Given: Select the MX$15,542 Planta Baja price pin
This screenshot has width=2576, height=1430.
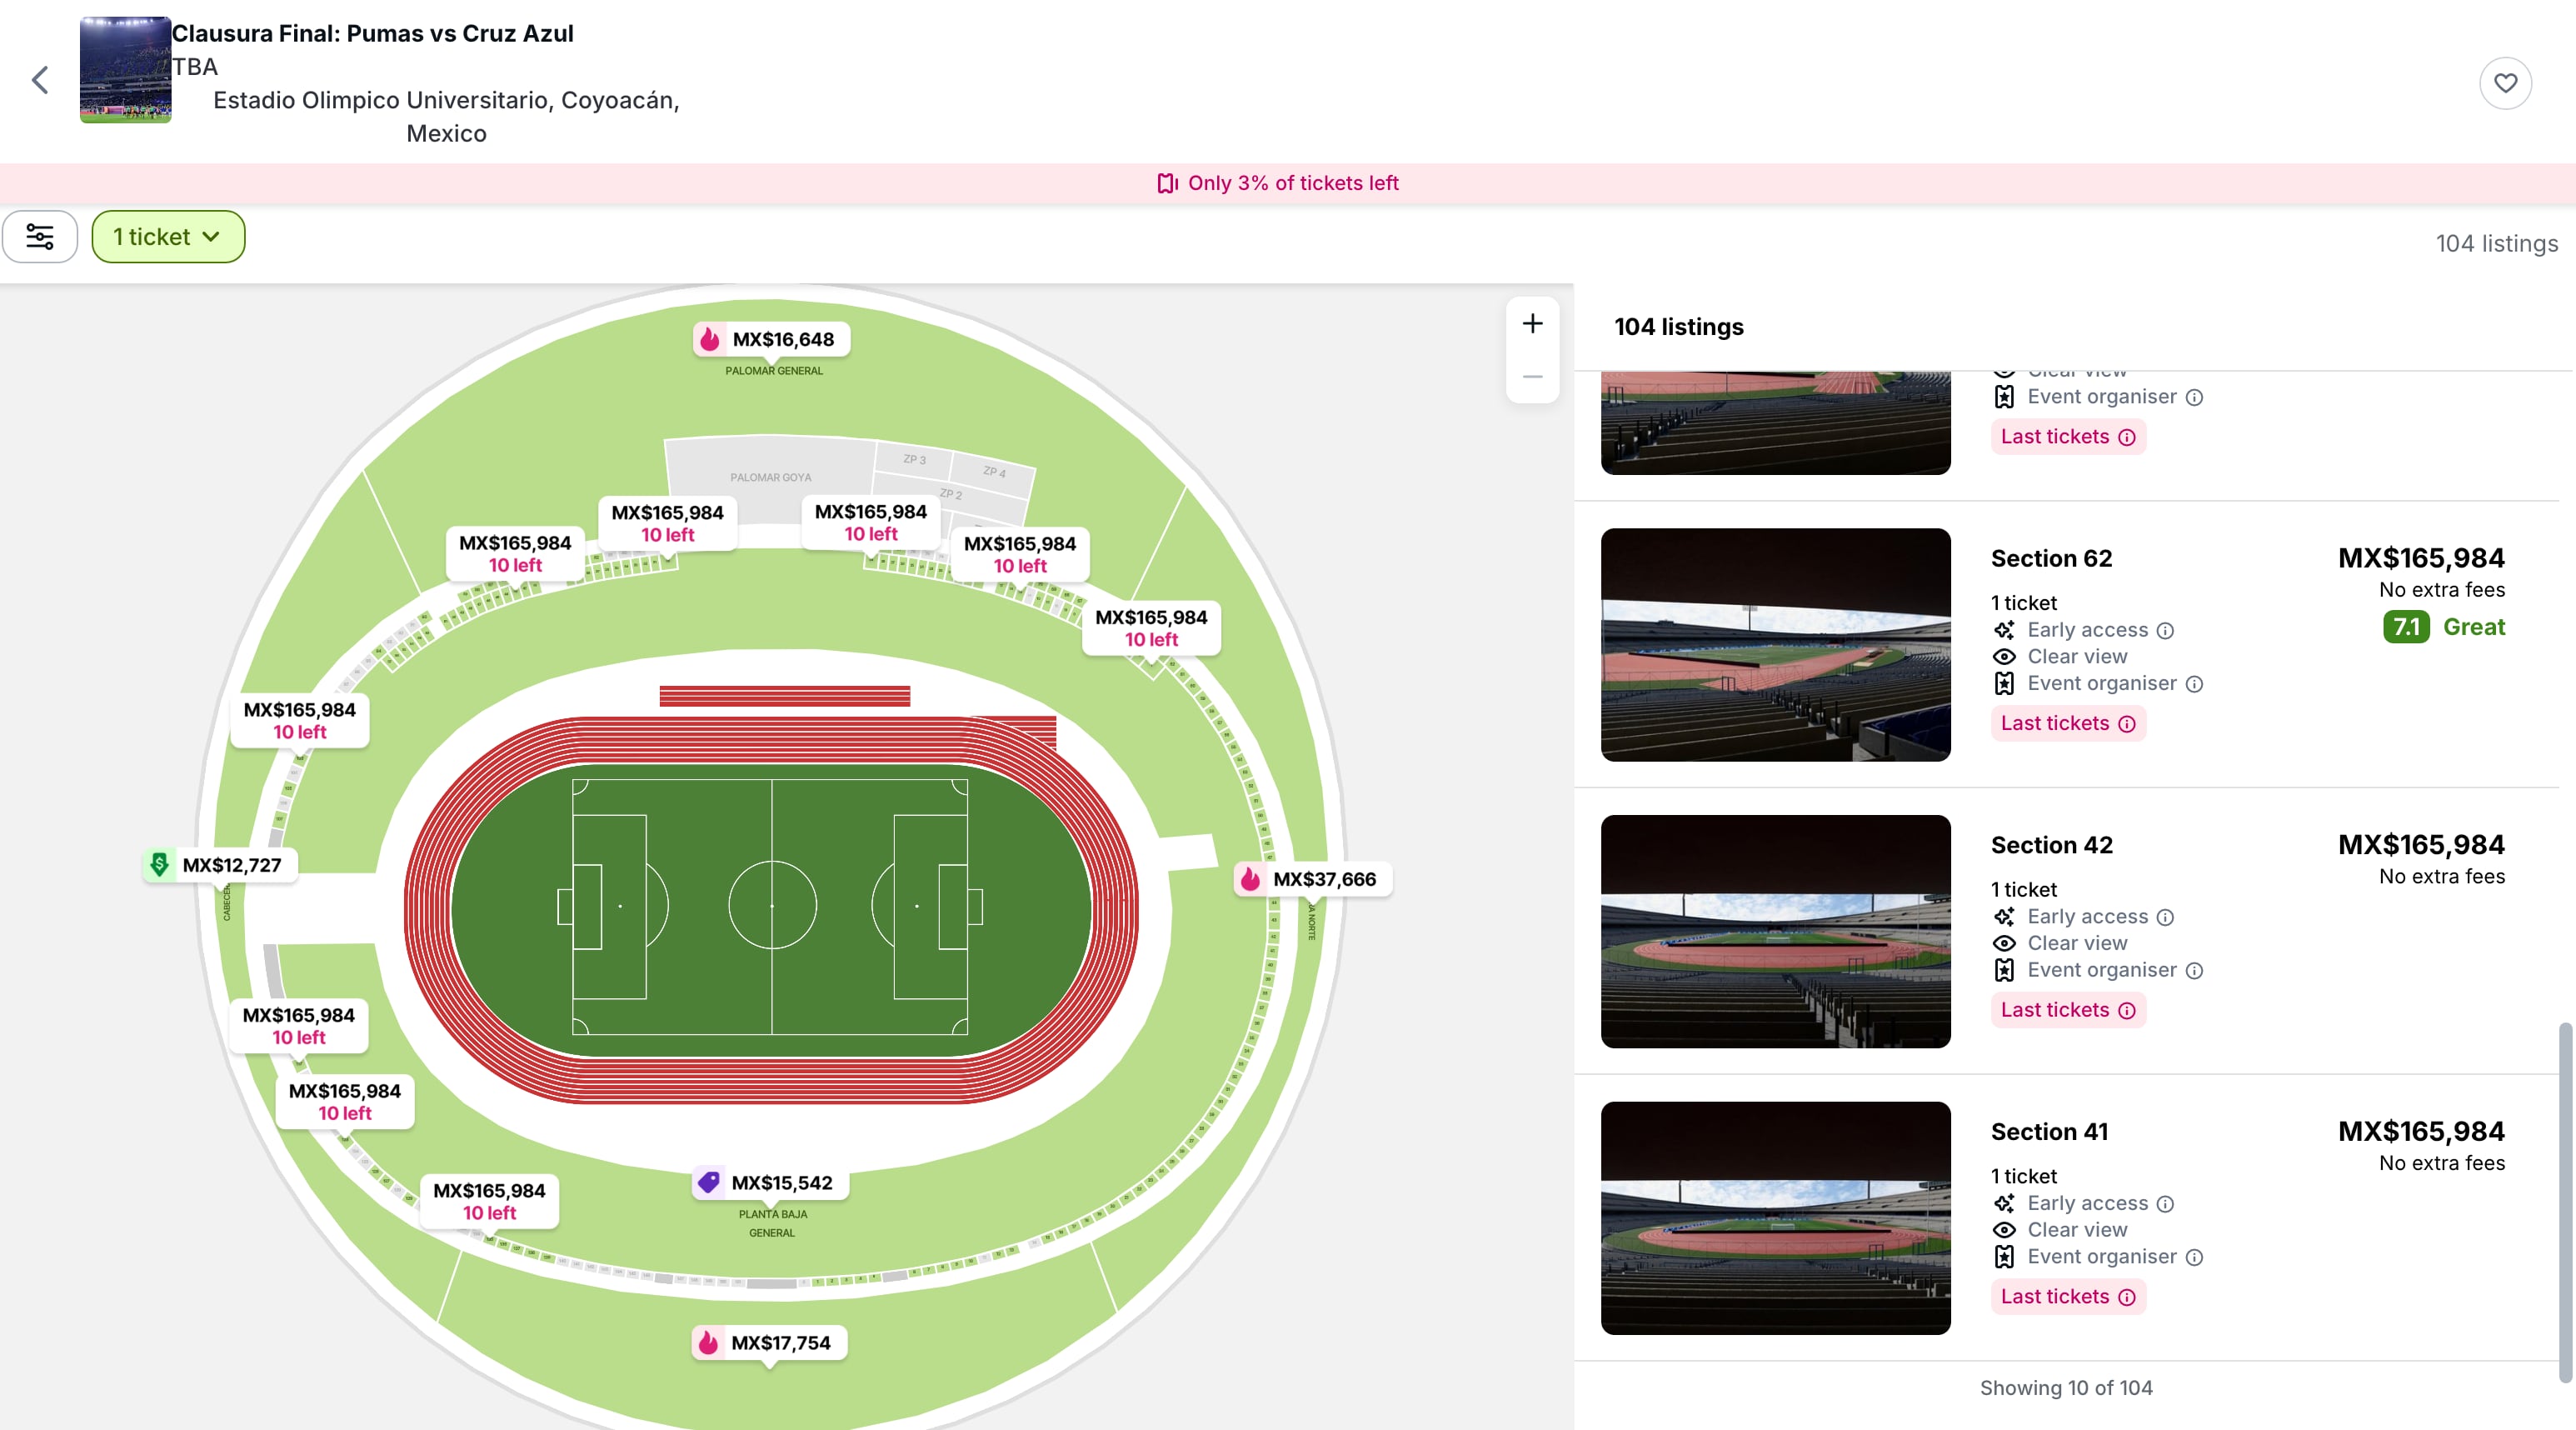Looking at the screenshot, I should pos(770,1183).
